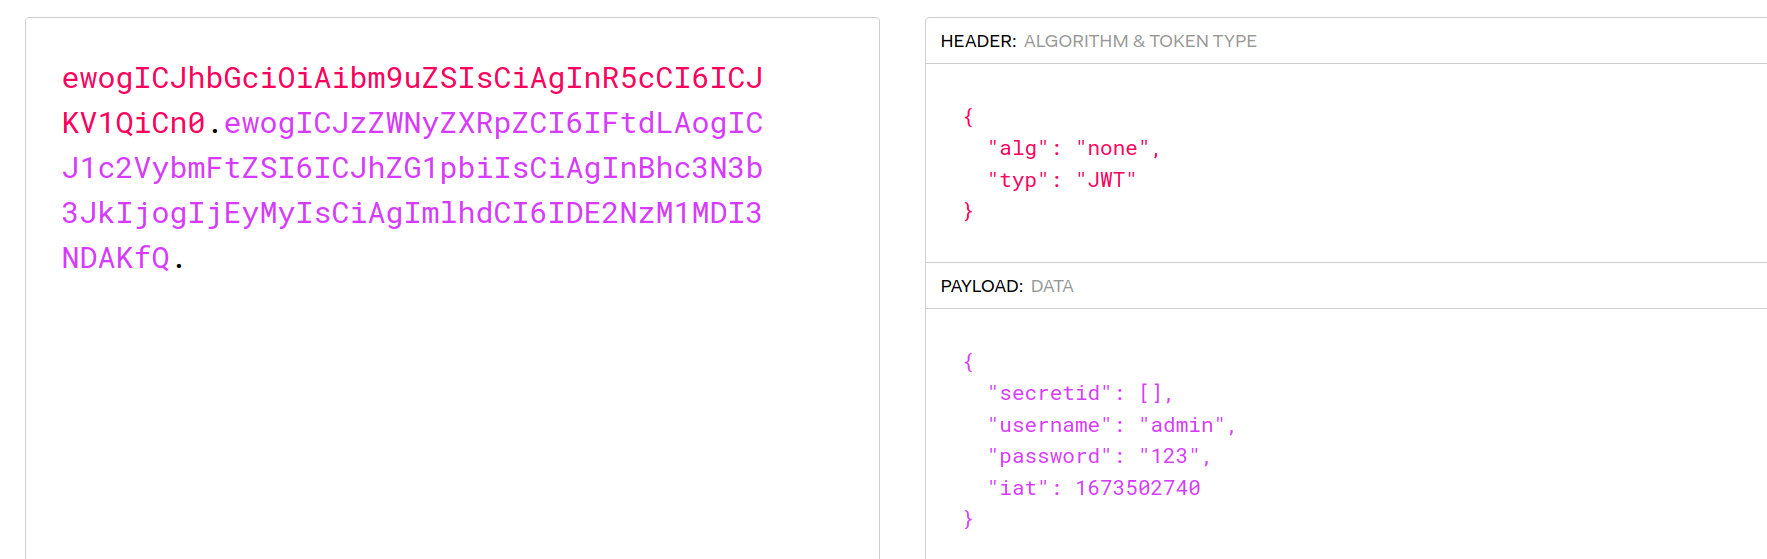Image resolution: width=1767 pixels, height=559 pixels.
Task: Click the "123" password value
Action: coord(1169,457)
